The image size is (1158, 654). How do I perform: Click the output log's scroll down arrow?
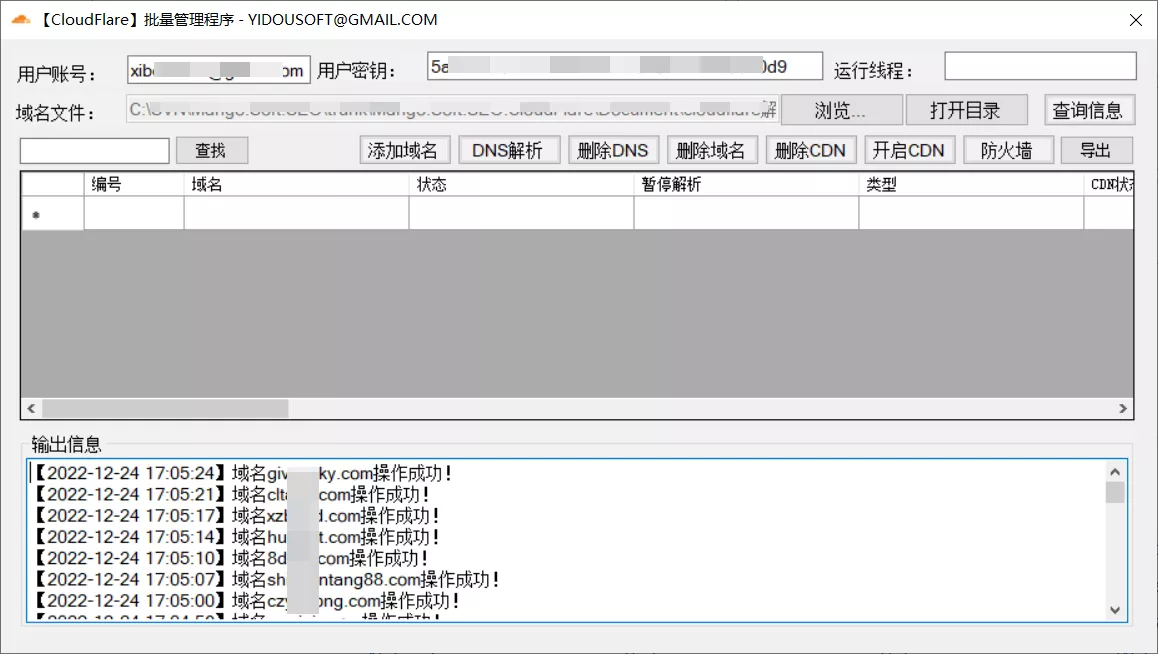tap(1115, 610)
